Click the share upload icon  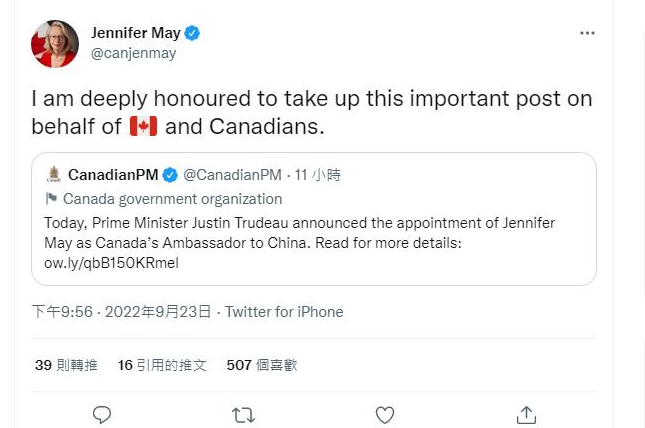(526, 413)
